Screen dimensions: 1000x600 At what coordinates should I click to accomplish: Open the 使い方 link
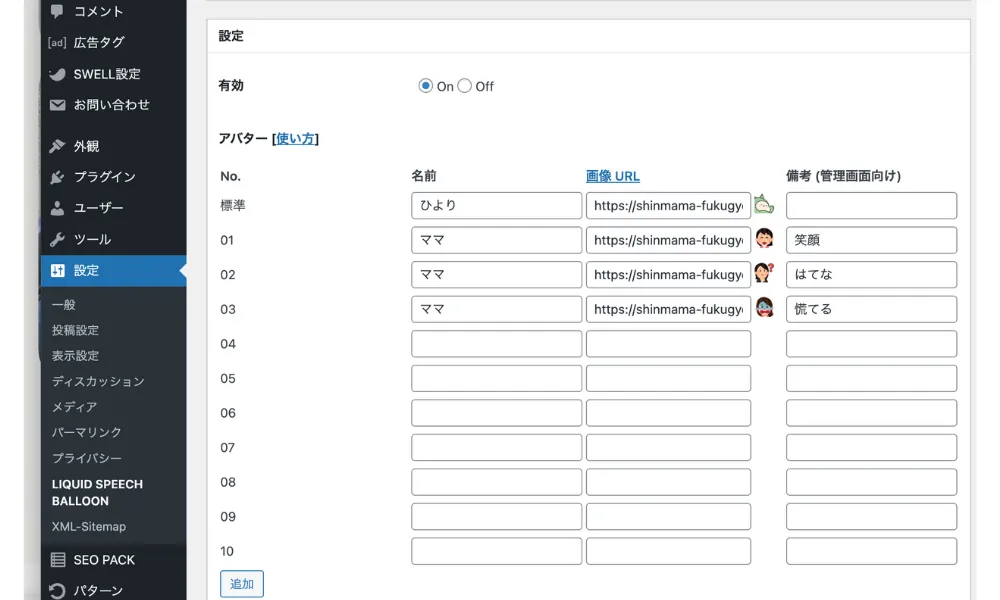point(294,139)
